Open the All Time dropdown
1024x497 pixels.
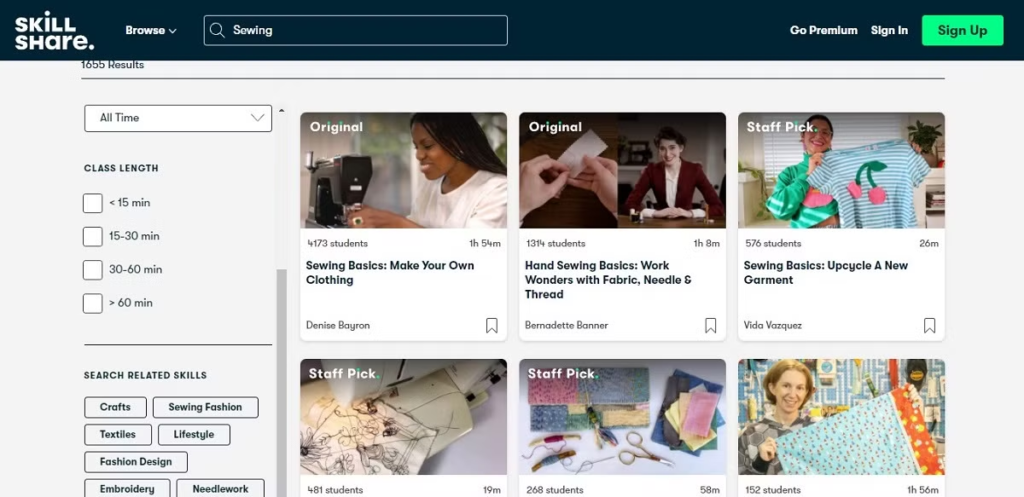pyautogui.click(x=178, y=118)
